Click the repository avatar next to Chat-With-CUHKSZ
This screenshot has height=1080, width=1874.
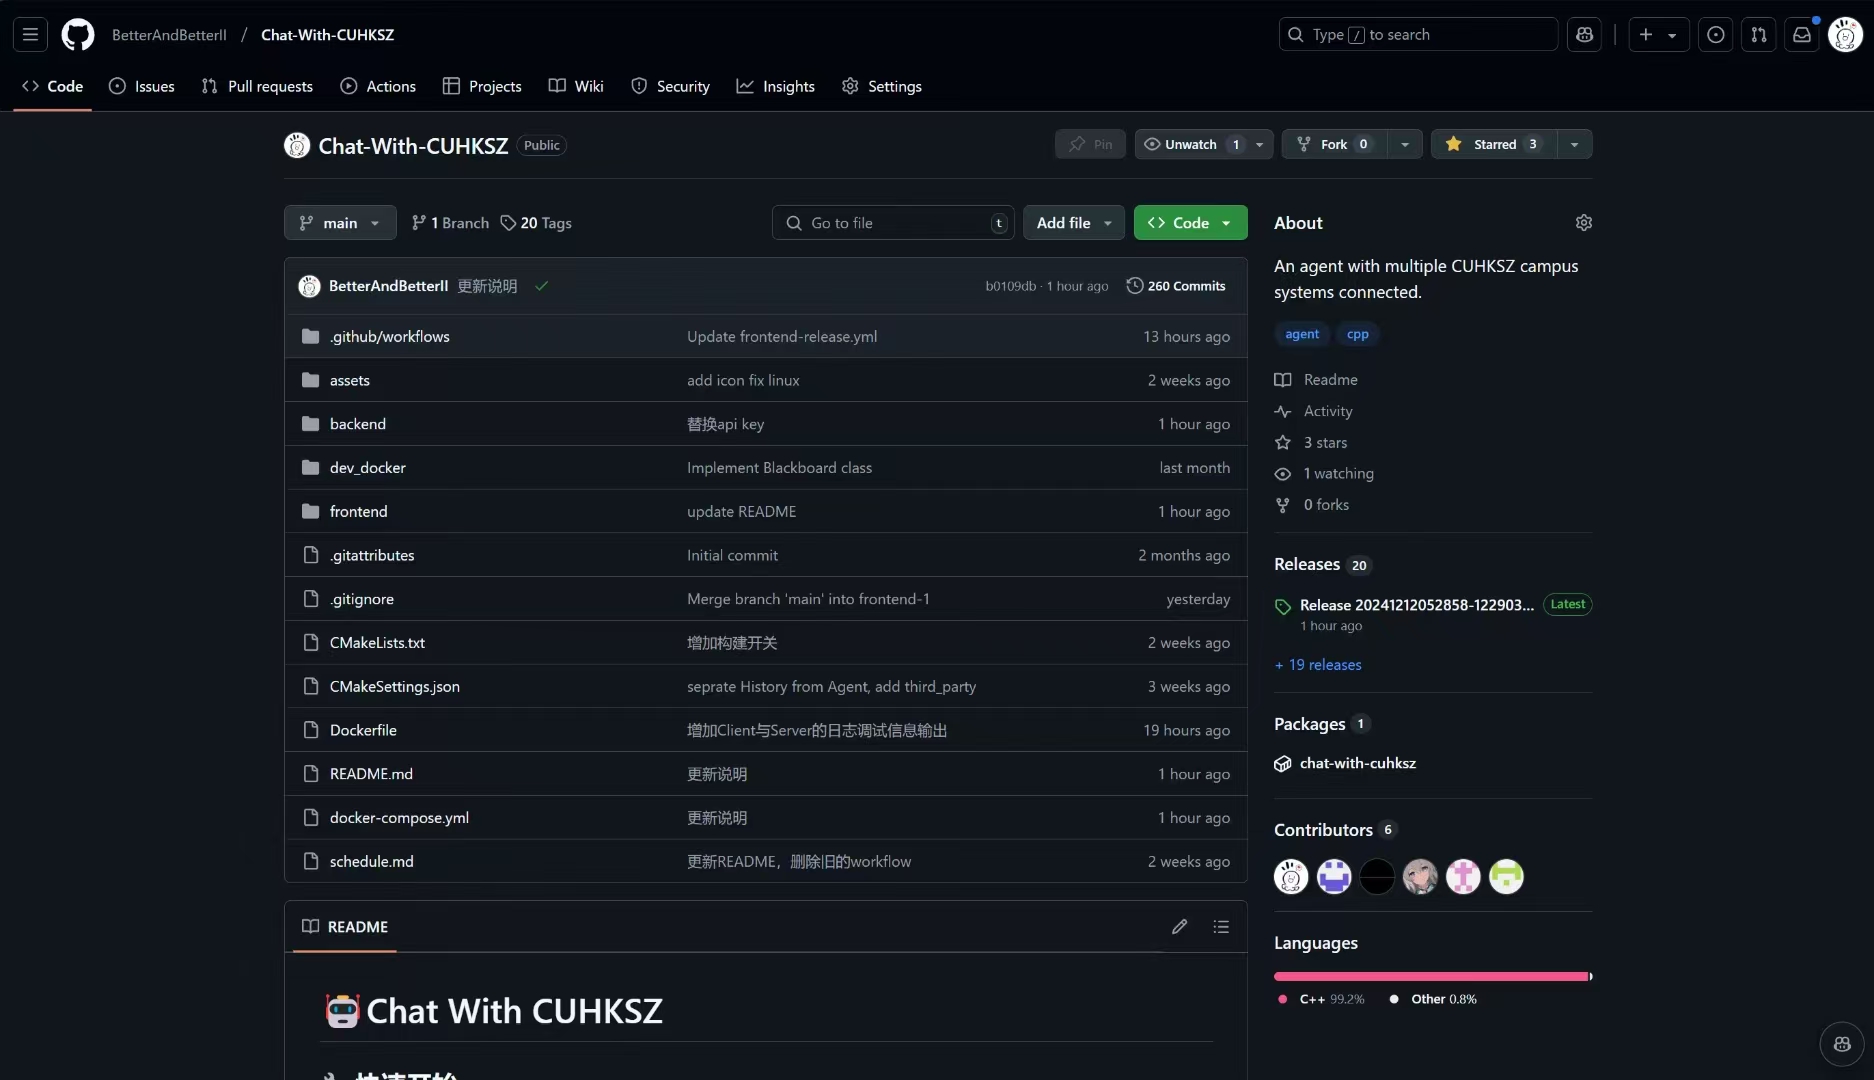coord(296,145)
